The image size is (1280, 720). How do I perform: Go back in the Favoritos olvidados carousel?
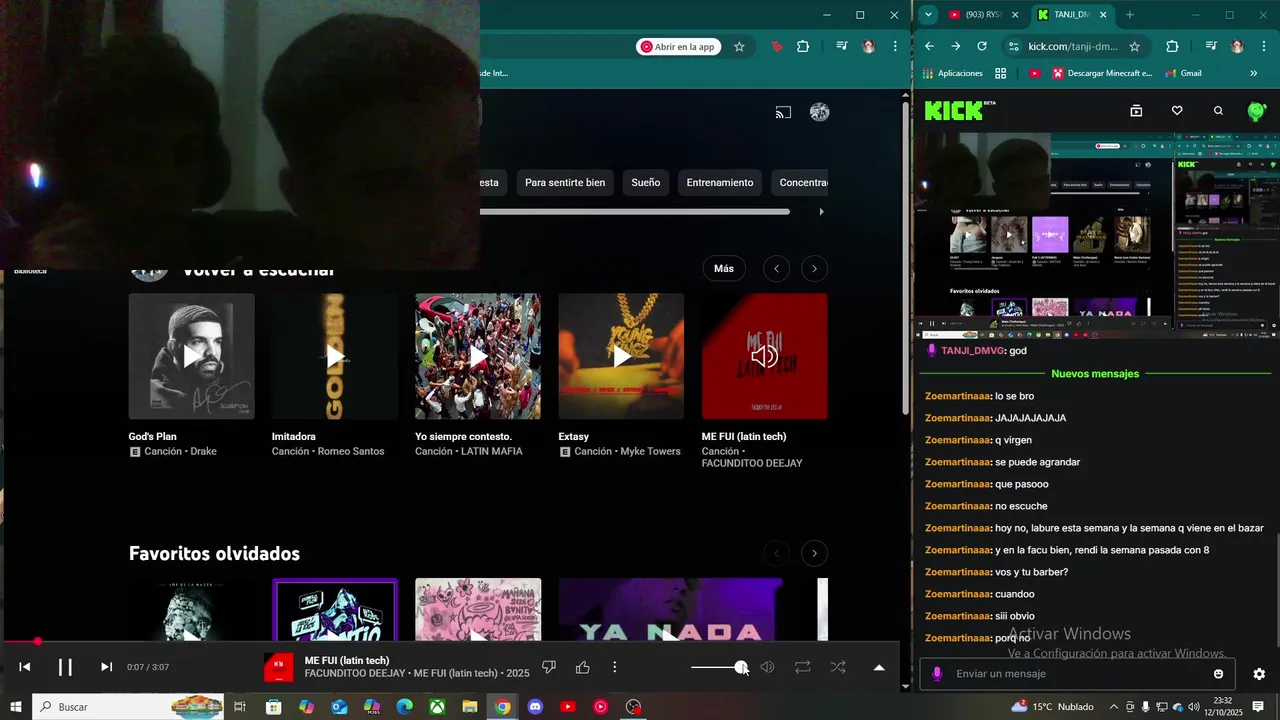pos(776,553)
